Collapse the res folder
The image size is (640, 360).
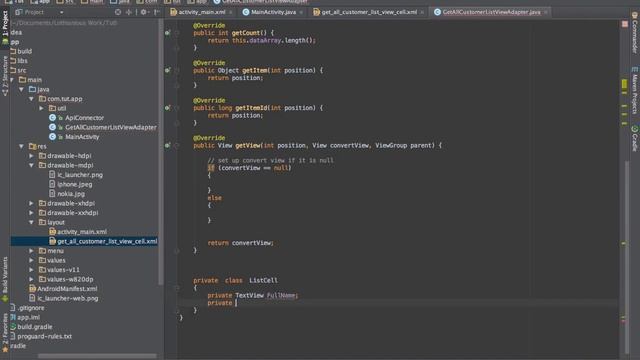pyautogui.click(x=22, y=146)
